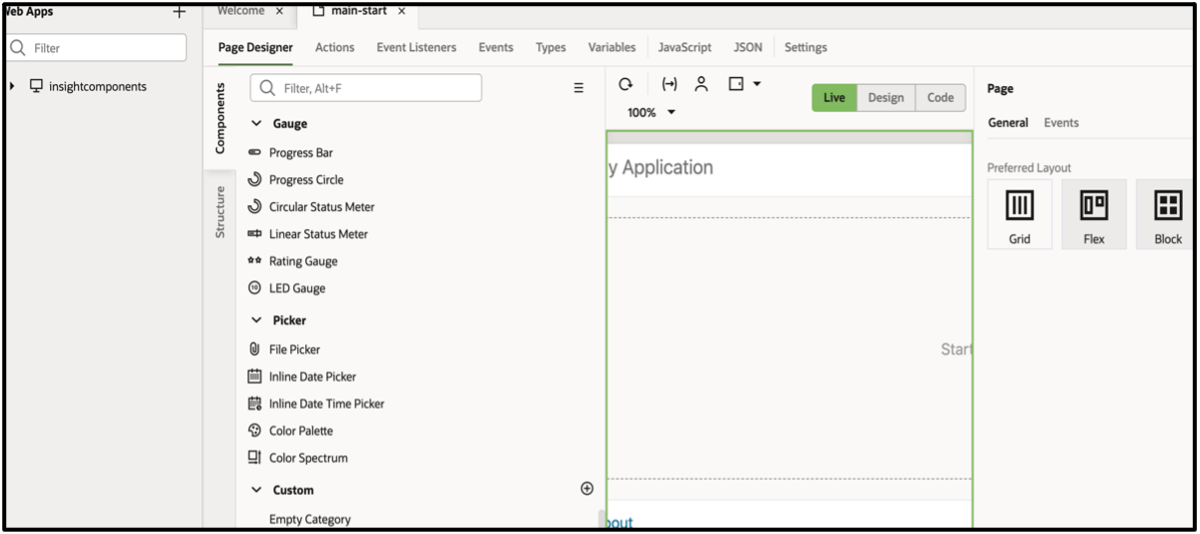Expand the insightcomponents tree node
This screenshot has height=534, width=1200.
tap(12, 87)
